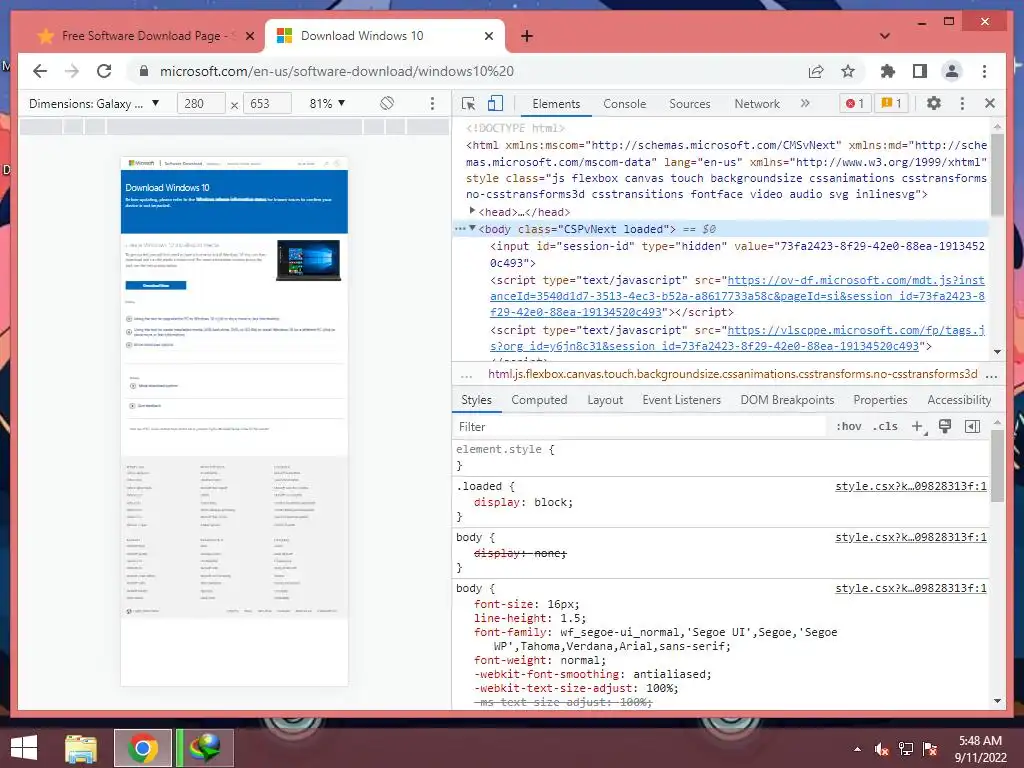Add new style rule plus icon

[918, 426]
